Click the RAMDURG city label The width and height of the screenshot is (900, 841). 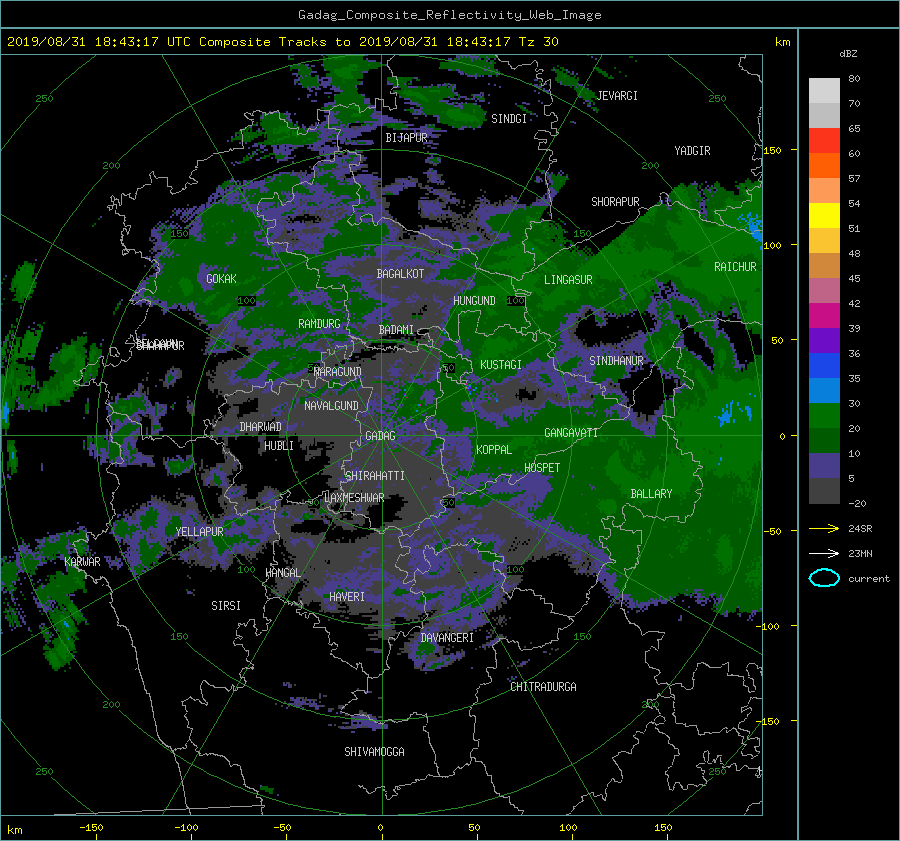tap(319, 324)
